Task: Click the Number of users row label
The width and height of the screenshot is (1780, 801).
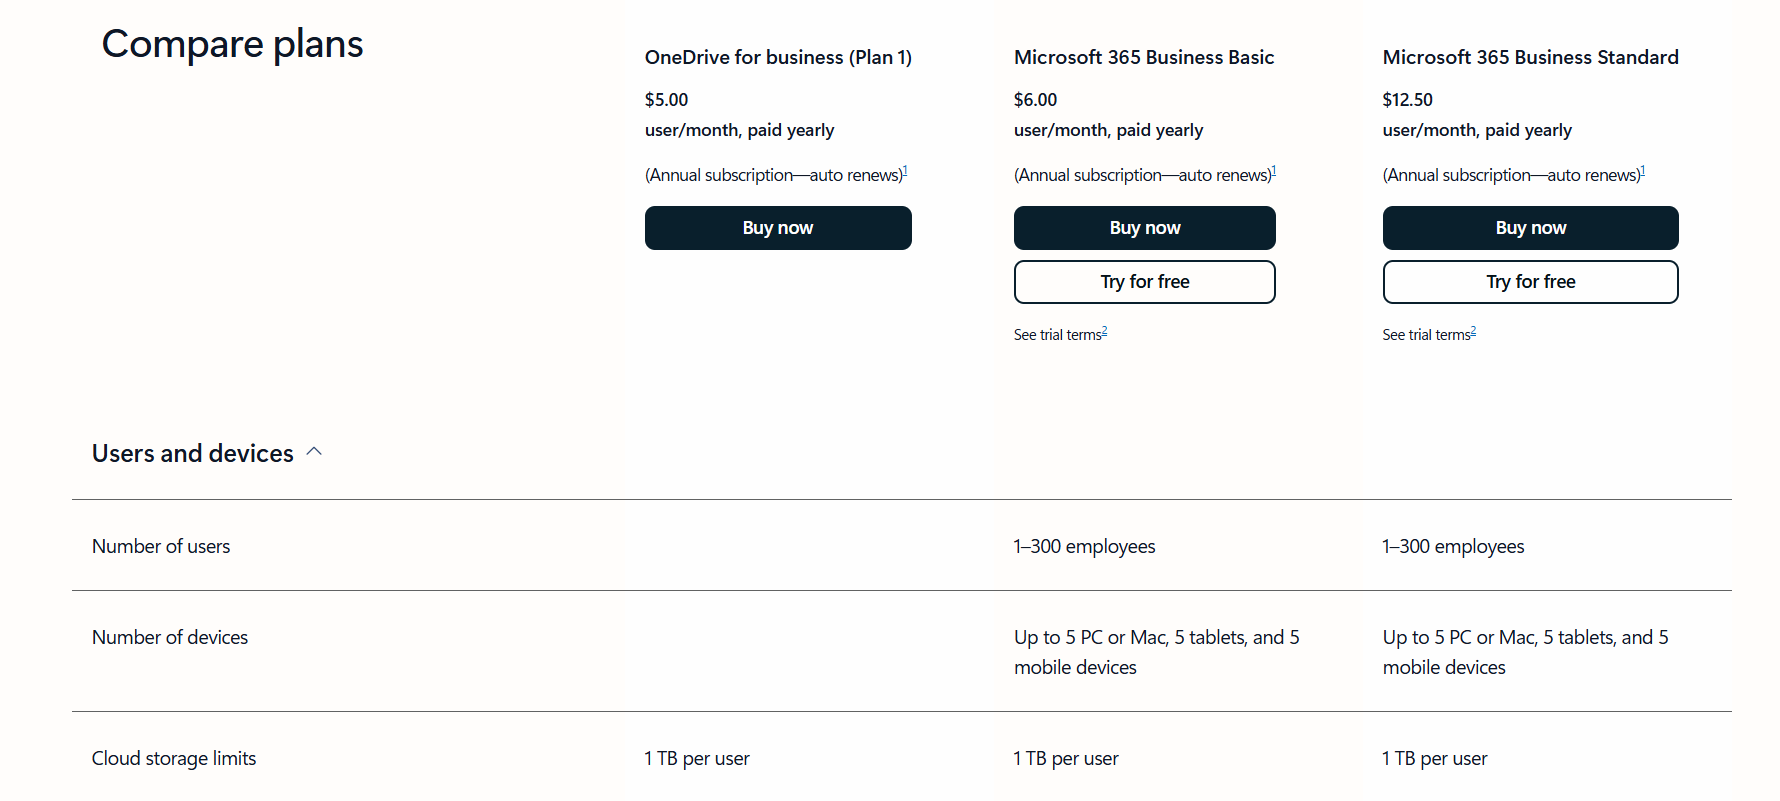Action: click(x=160, y=546)
